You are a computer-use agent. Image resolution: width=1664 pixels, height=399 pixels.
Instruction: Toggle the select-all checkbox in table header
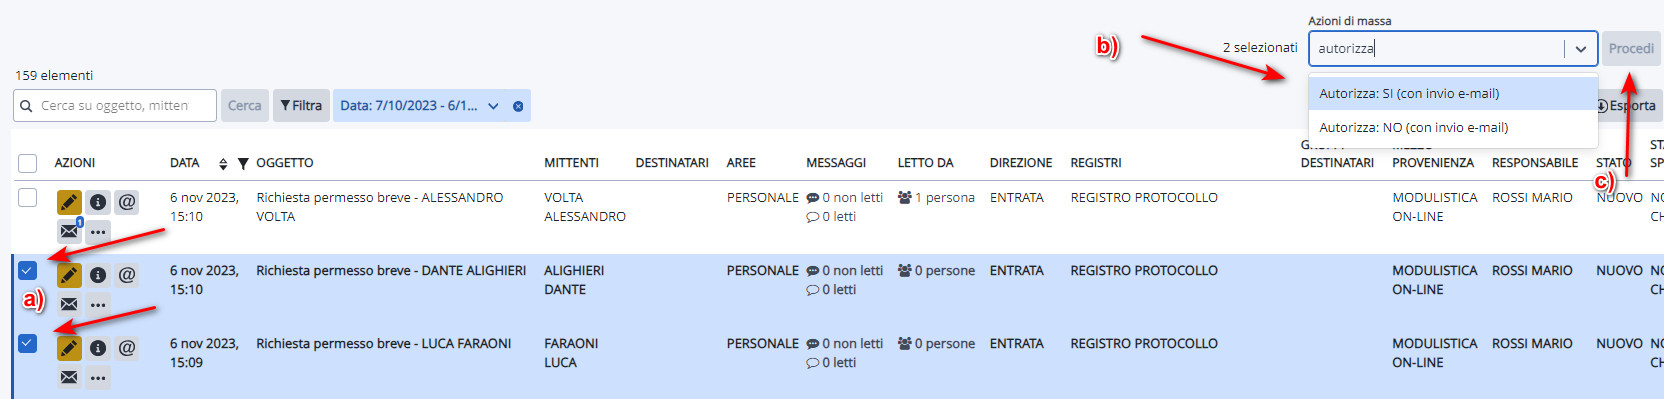tap(28, 163)
